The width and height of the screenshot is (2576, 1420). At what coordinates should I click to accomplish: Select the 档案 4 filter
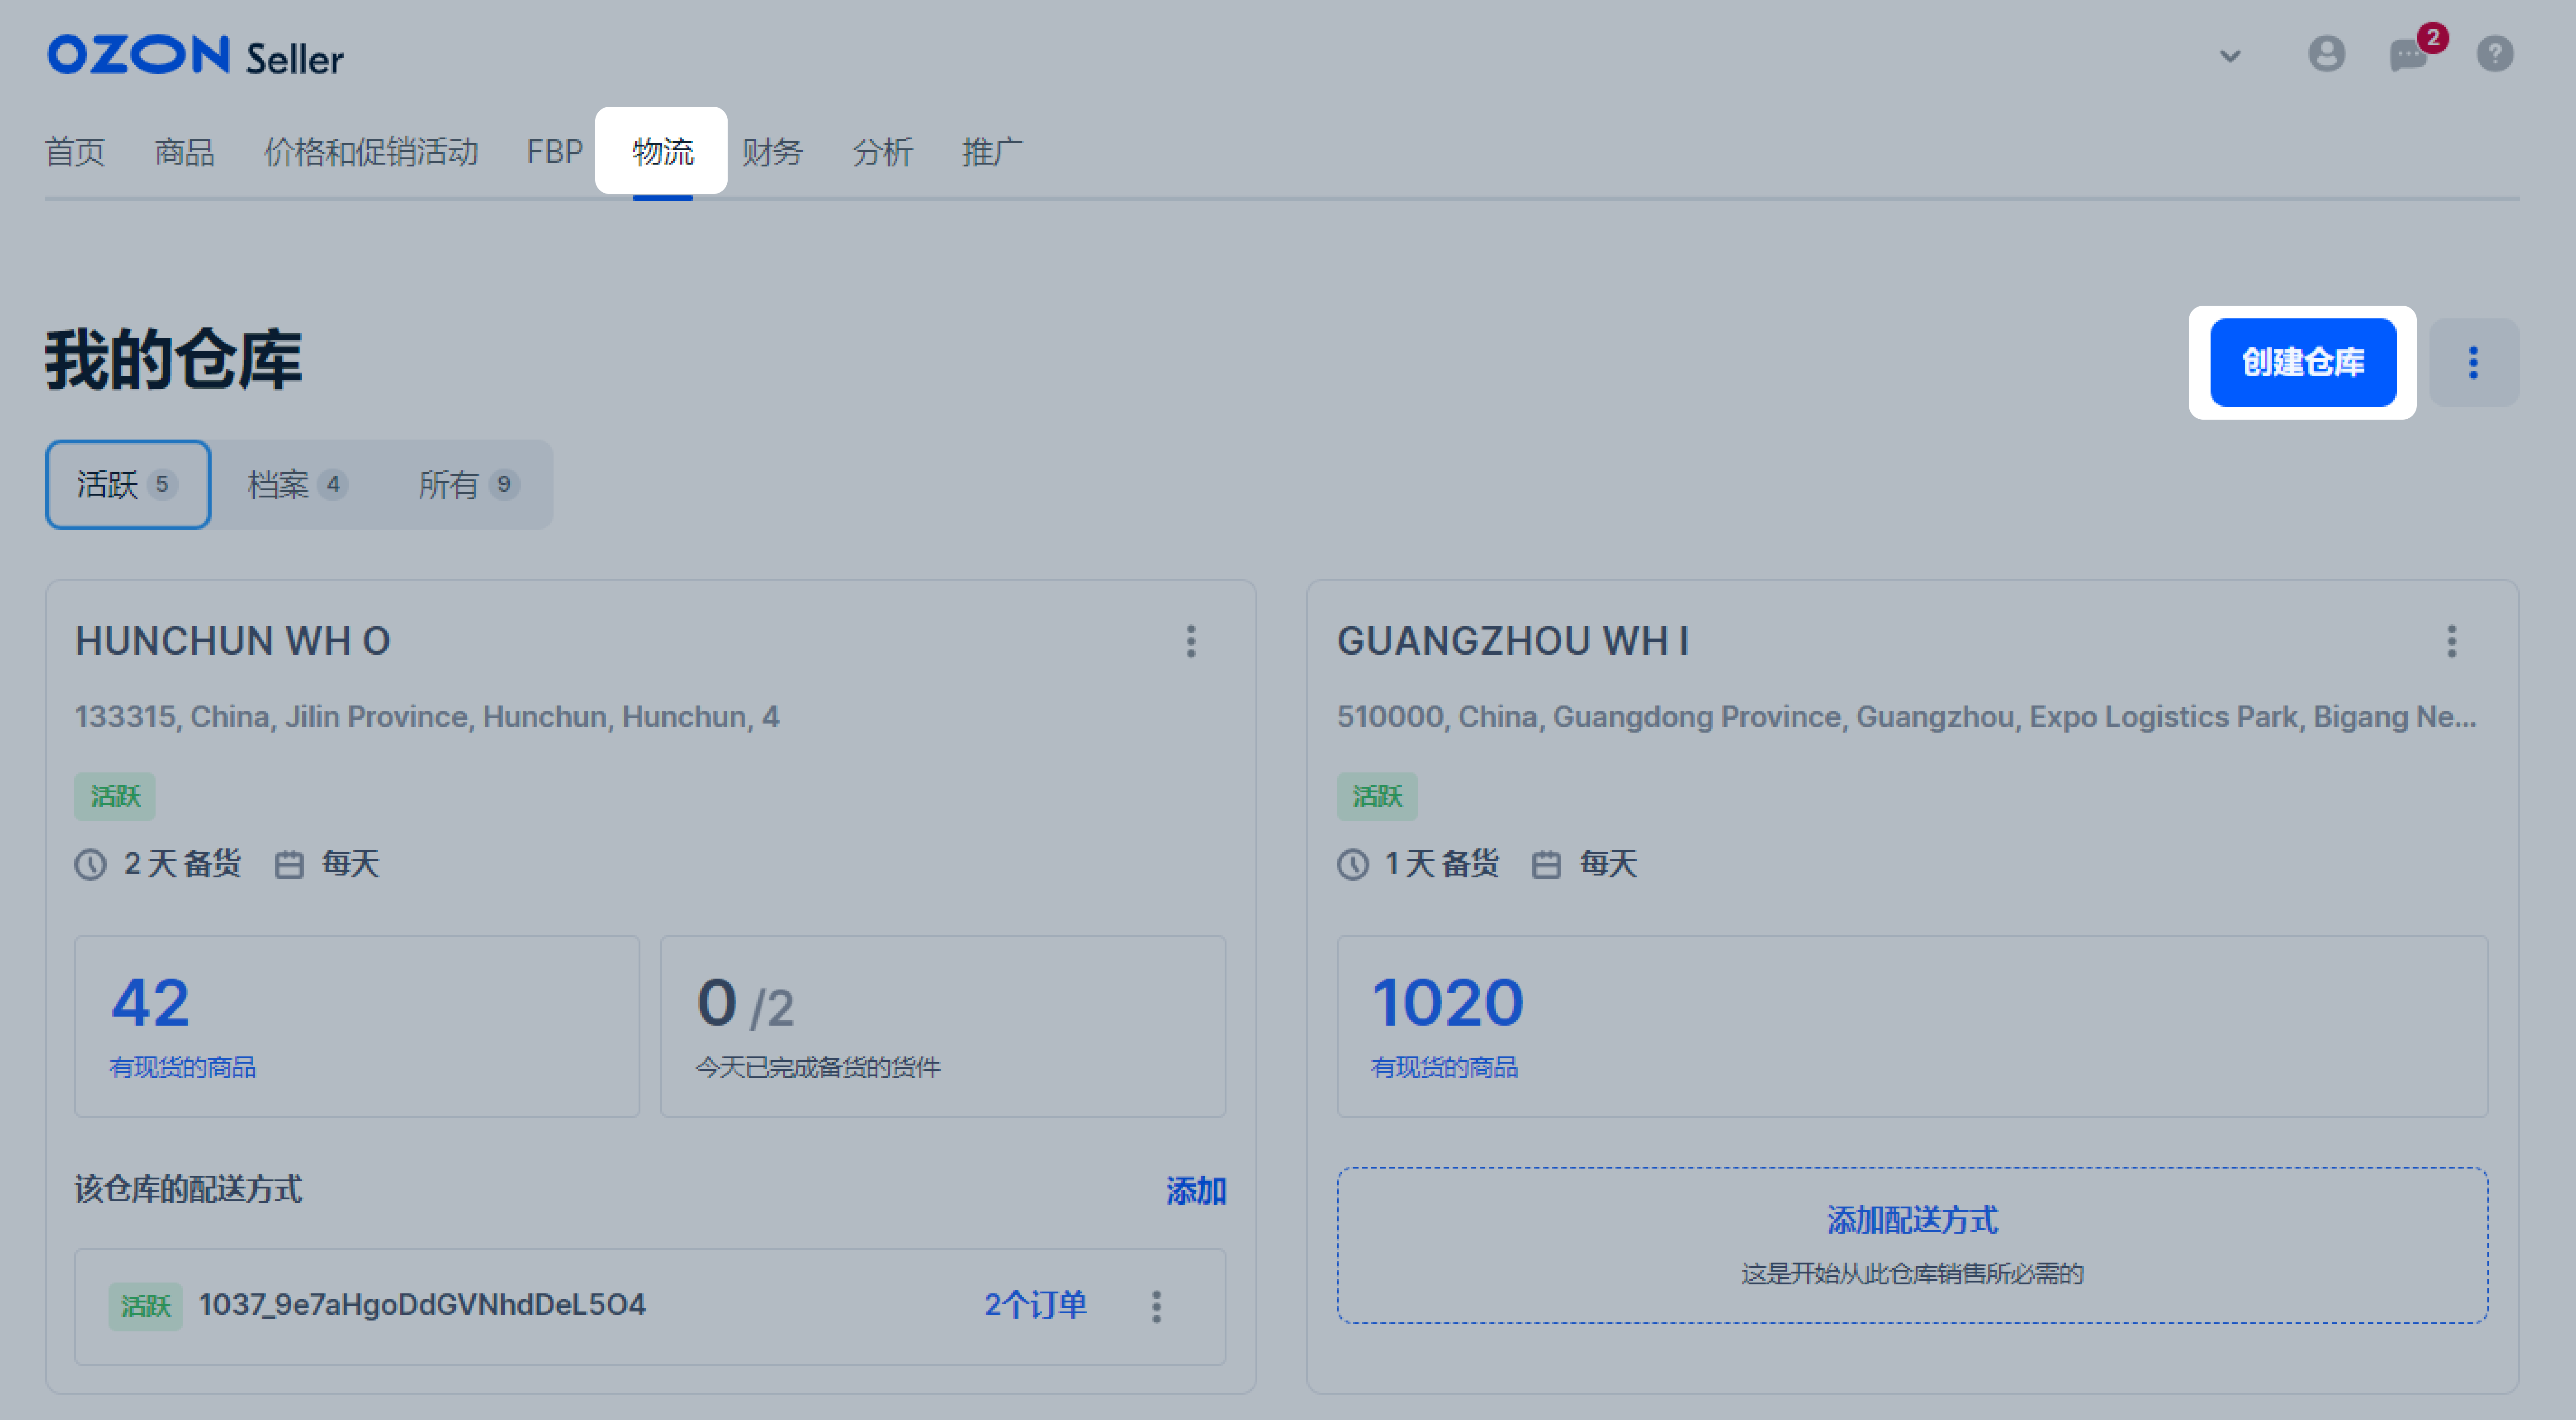pyautogui.click(x=297, y=485)
